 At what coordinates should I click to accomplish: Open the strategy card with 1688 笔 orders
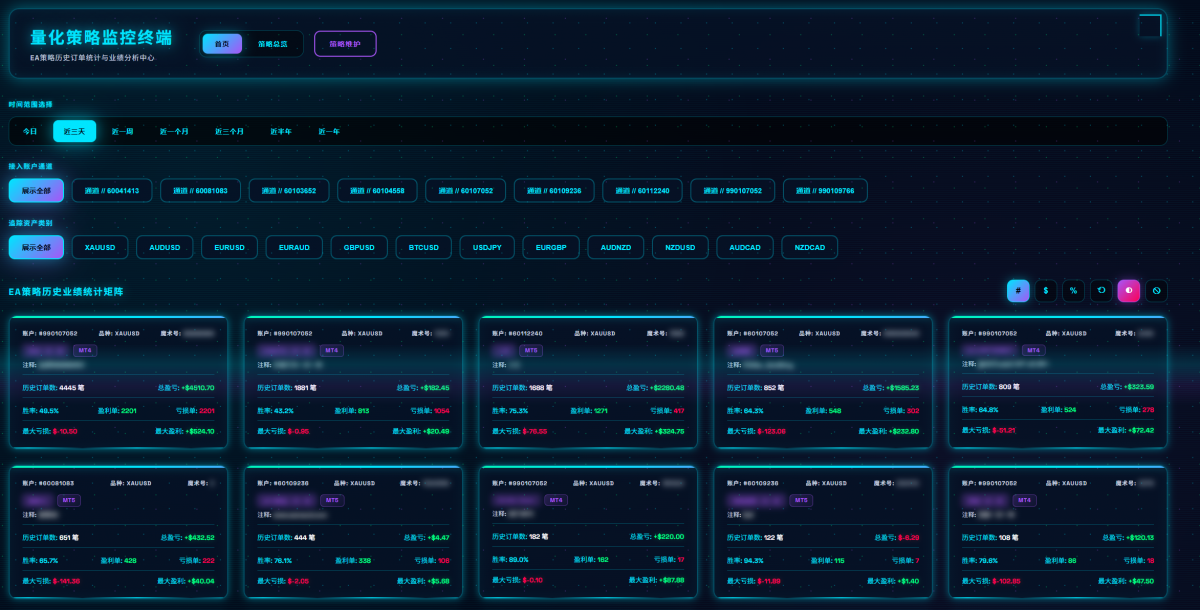588,382
